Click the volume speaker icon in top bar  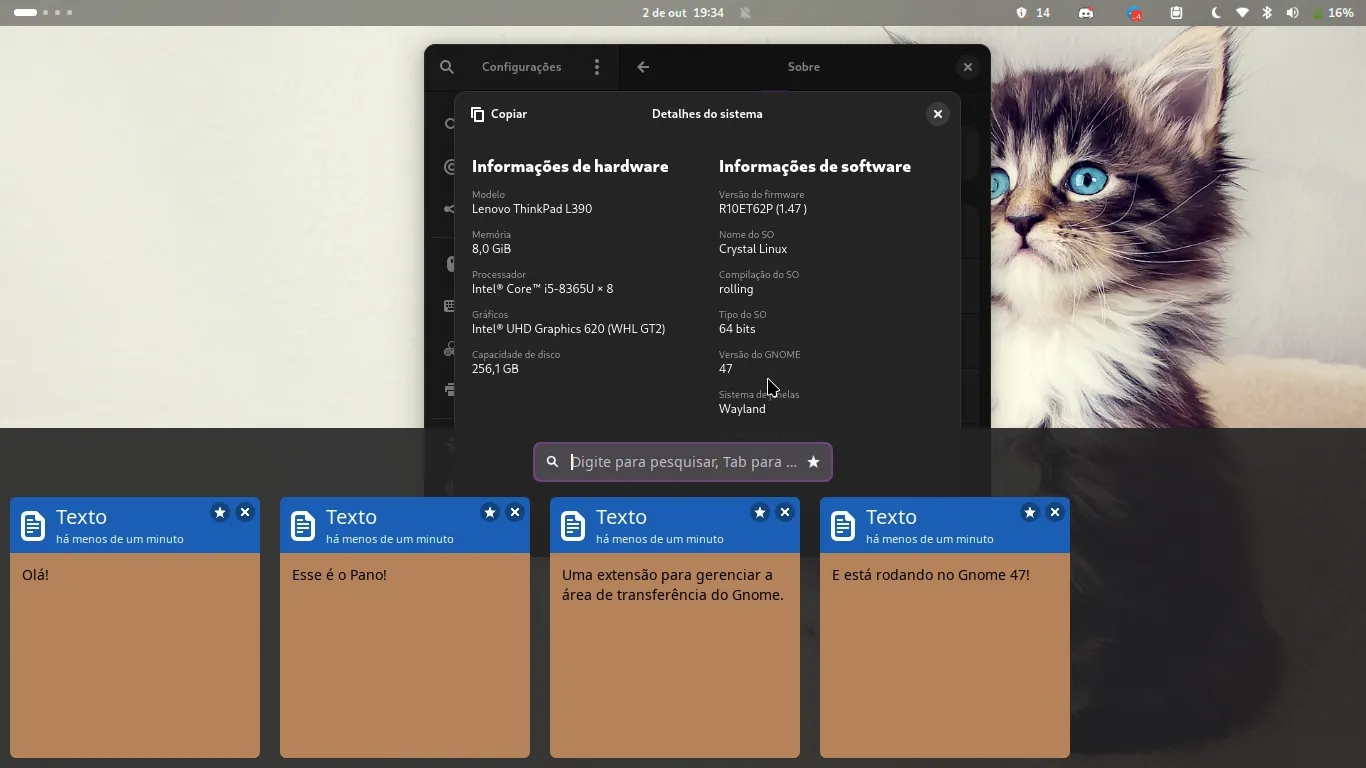[1293, 13]
